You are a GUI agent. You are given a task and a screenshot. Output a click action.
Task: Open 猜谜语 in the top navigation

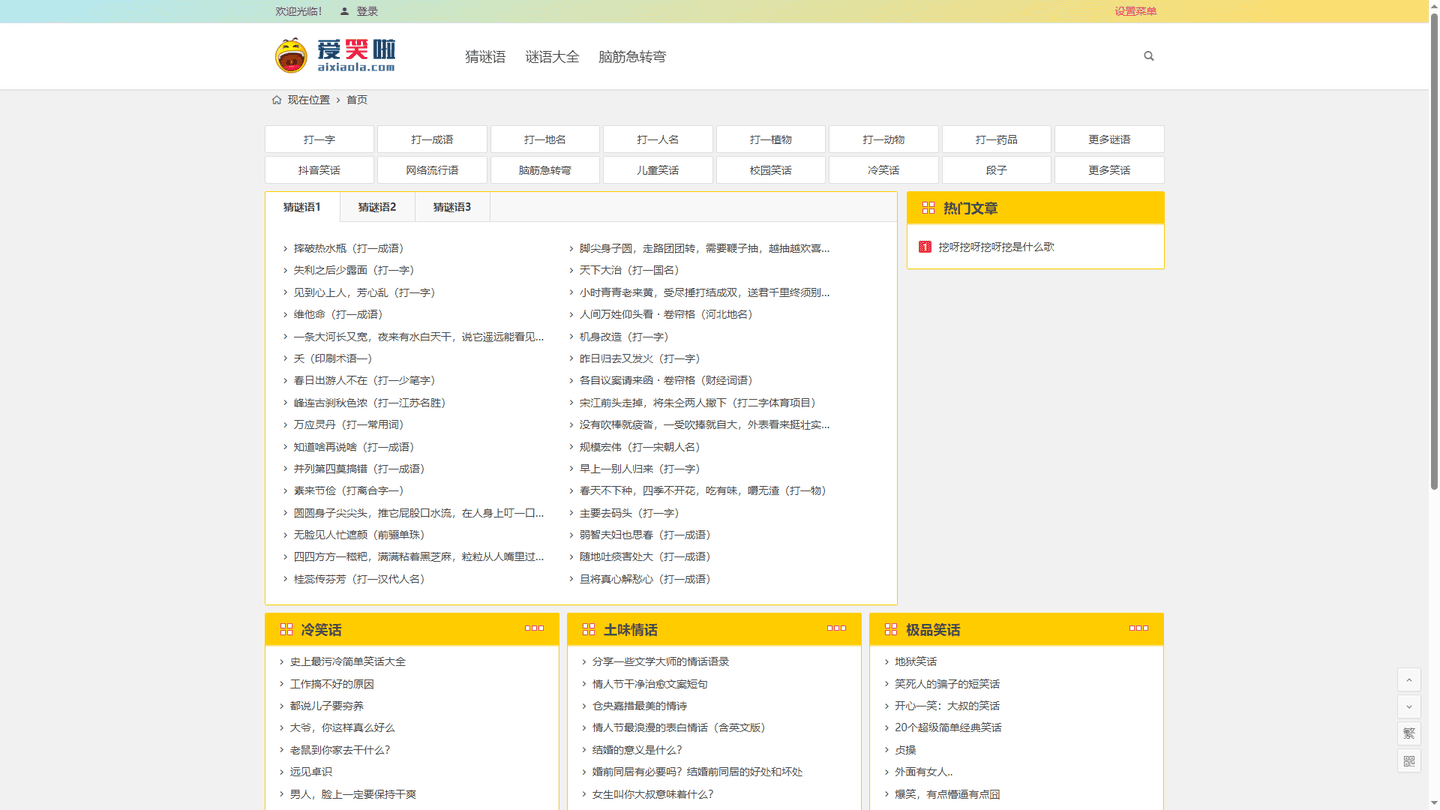485,57
